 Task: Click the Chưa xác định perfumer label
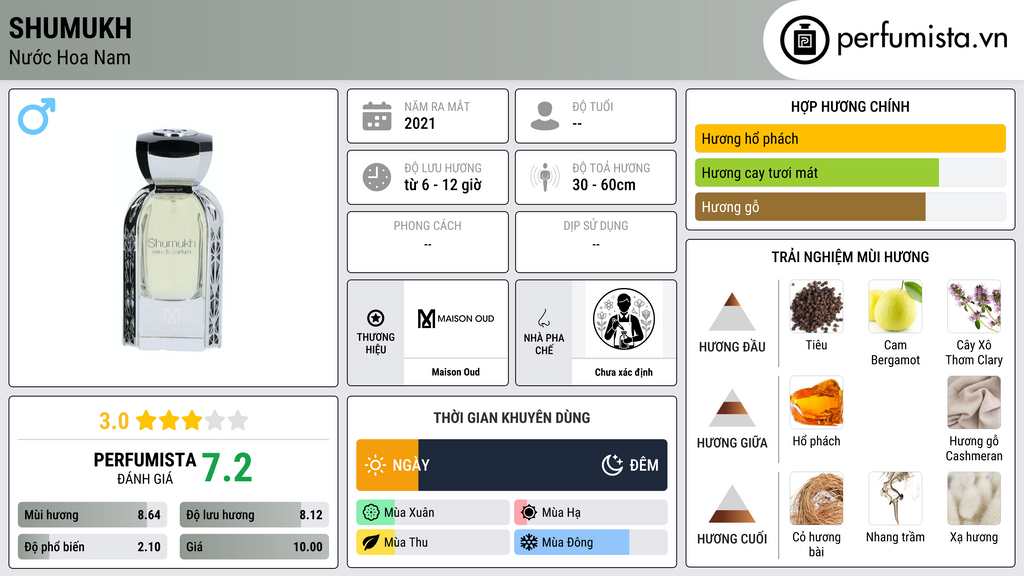pyautogui.click(x=624, y=372)
